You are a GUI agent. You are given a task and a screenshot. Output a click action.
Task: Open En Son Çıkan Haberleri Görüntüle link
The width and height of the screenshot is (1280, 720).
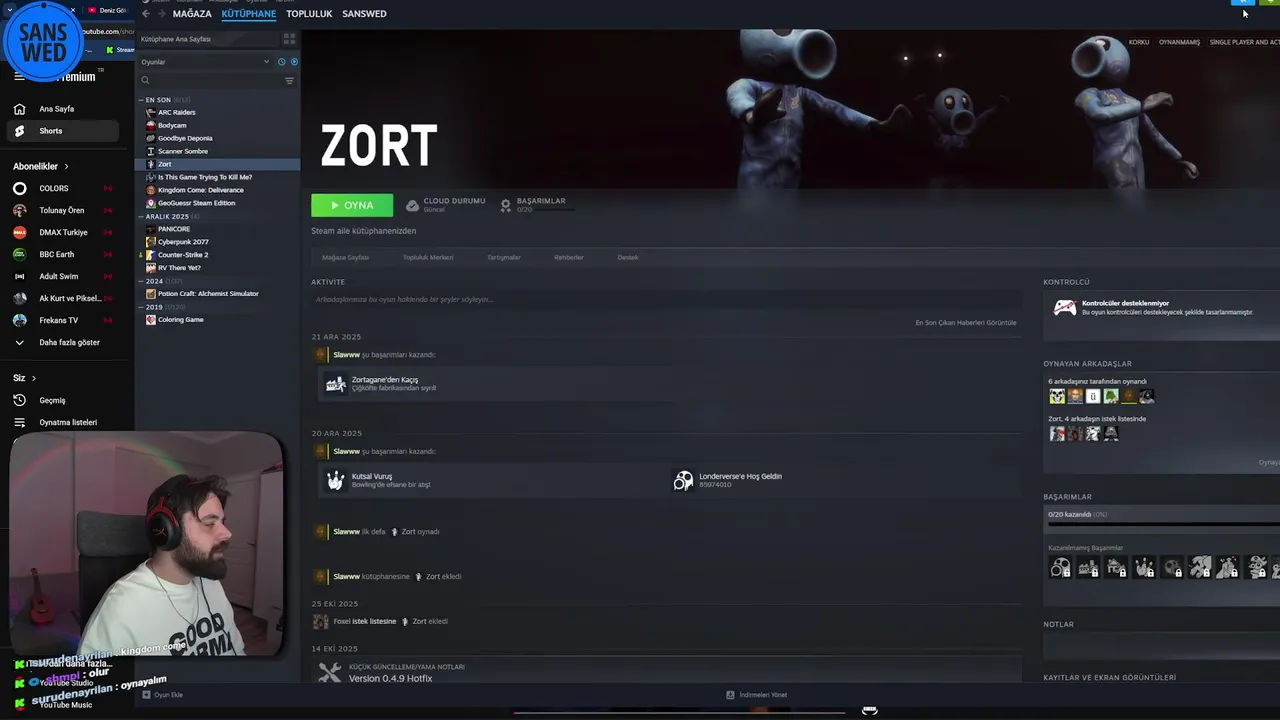[x=966, y=323]
